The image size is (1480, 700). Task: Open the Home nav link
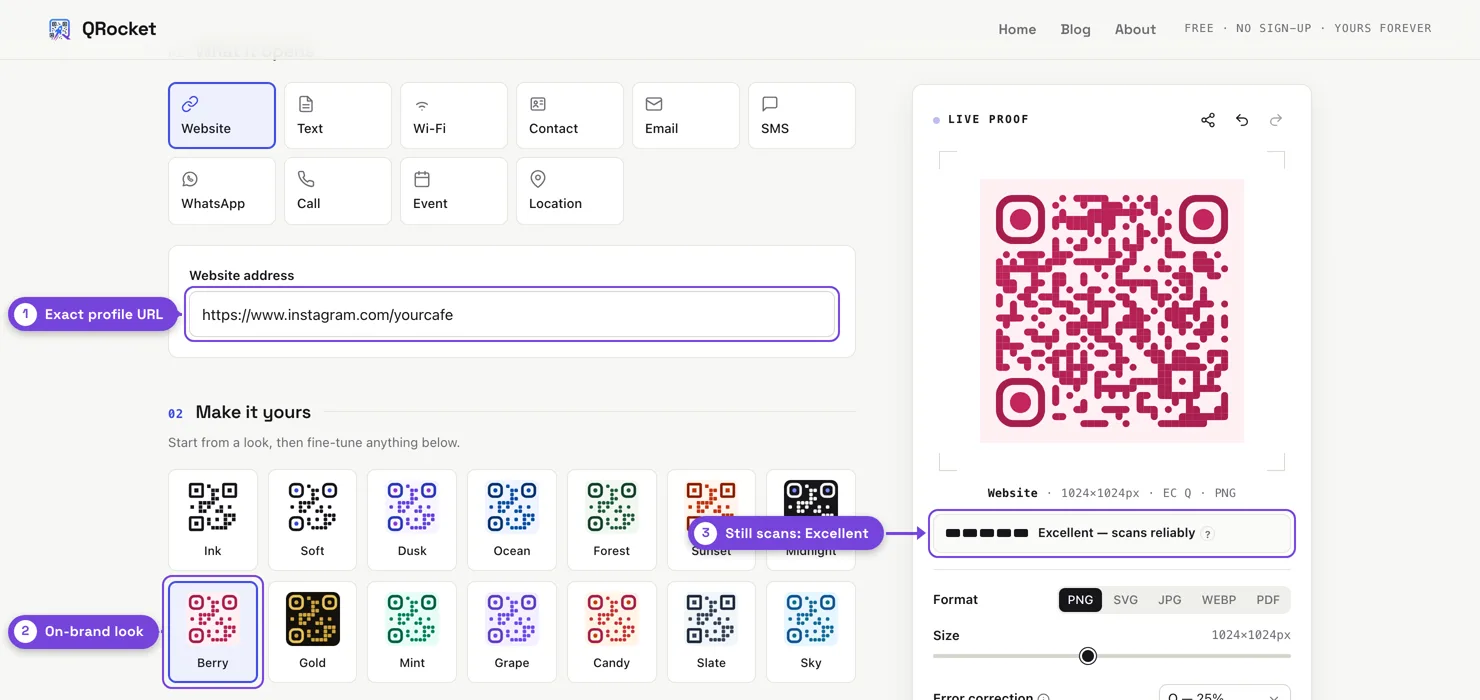pos(1017,29)
